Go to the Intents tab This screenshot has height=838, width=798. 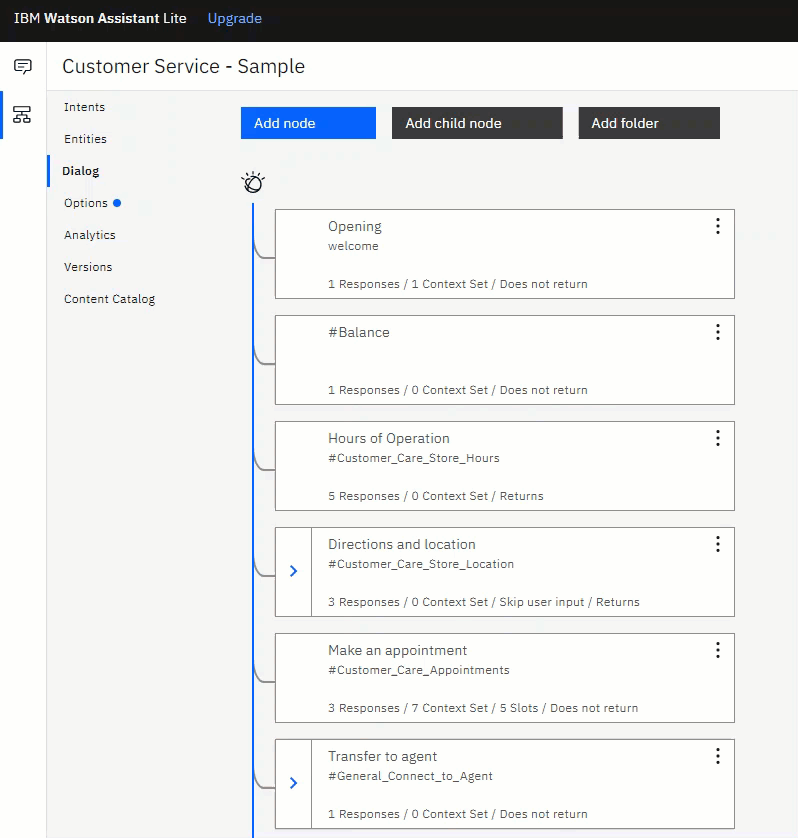tap(84, 107)
